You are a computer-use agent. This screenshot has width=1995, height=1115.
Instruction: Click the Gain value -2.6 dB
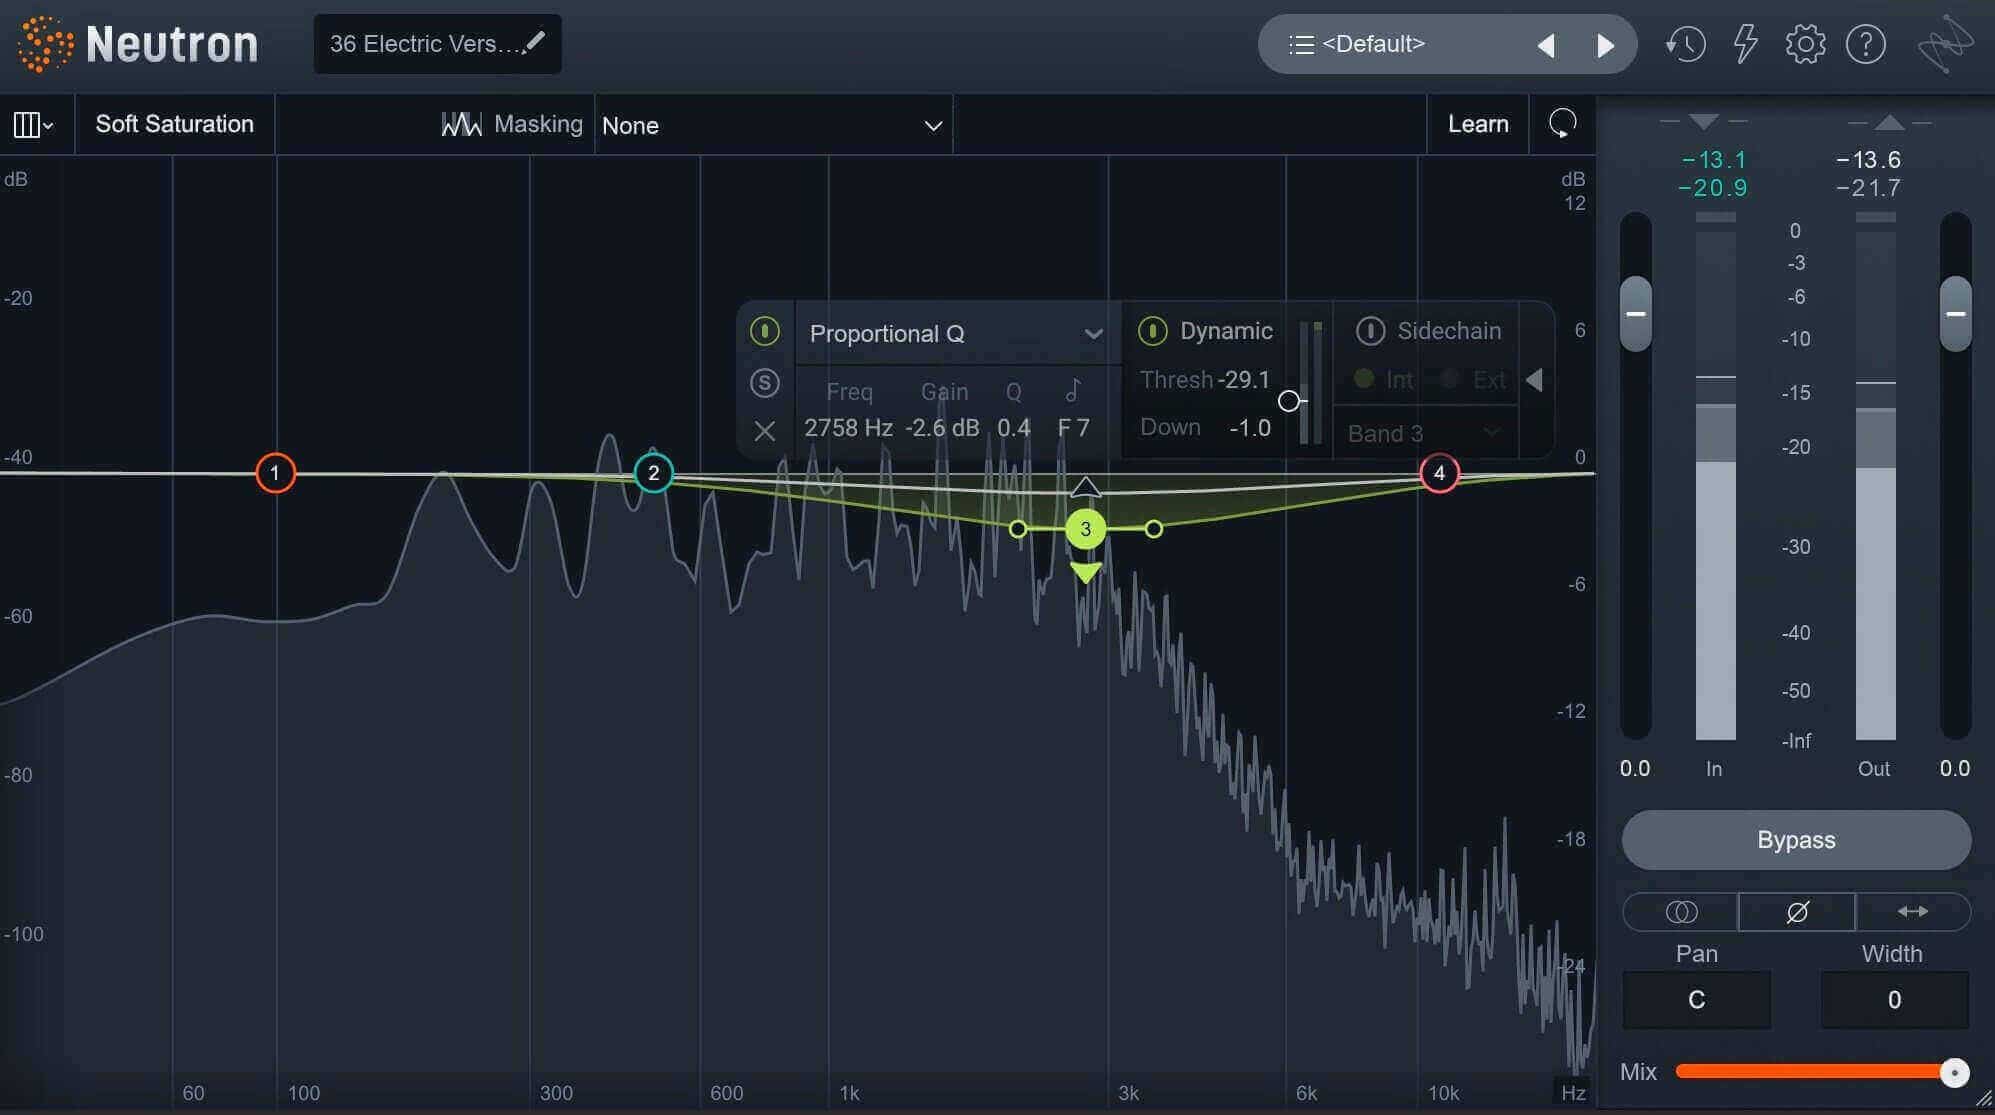(942, 428)
